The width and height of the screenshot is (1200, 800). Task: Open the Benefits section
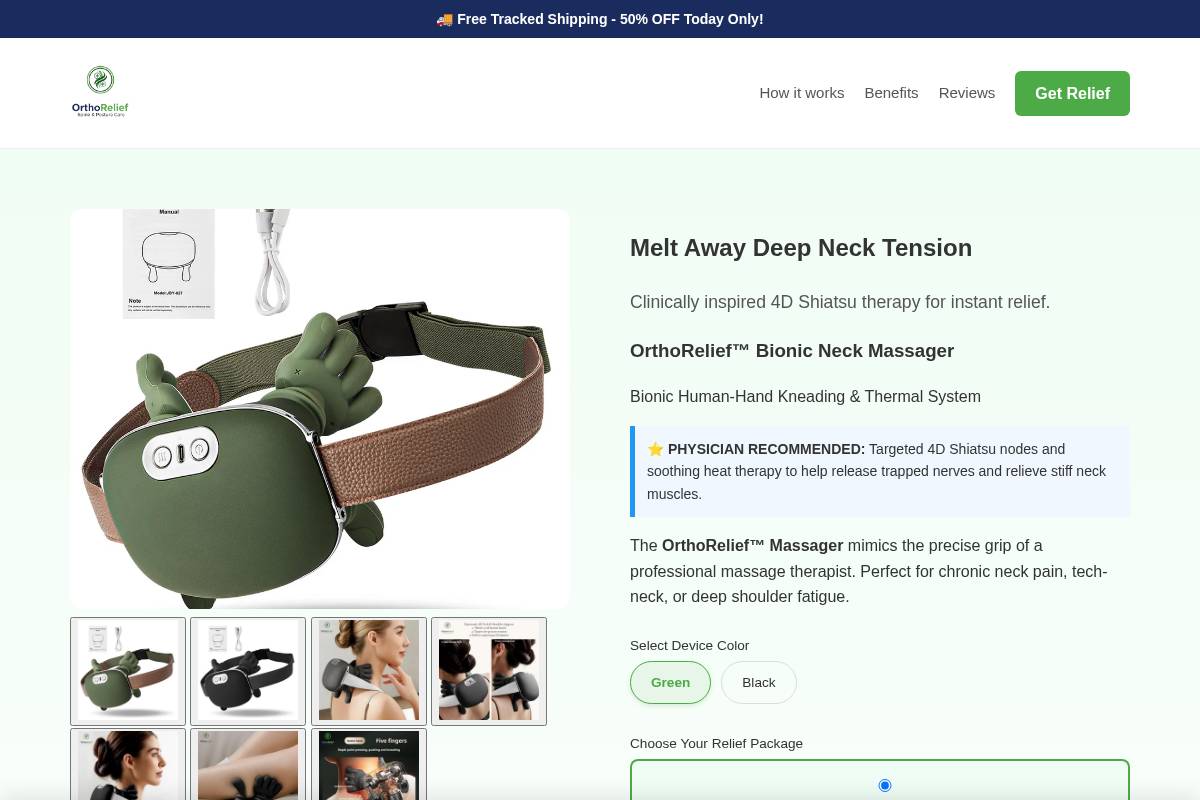click(x=891, y=92)
